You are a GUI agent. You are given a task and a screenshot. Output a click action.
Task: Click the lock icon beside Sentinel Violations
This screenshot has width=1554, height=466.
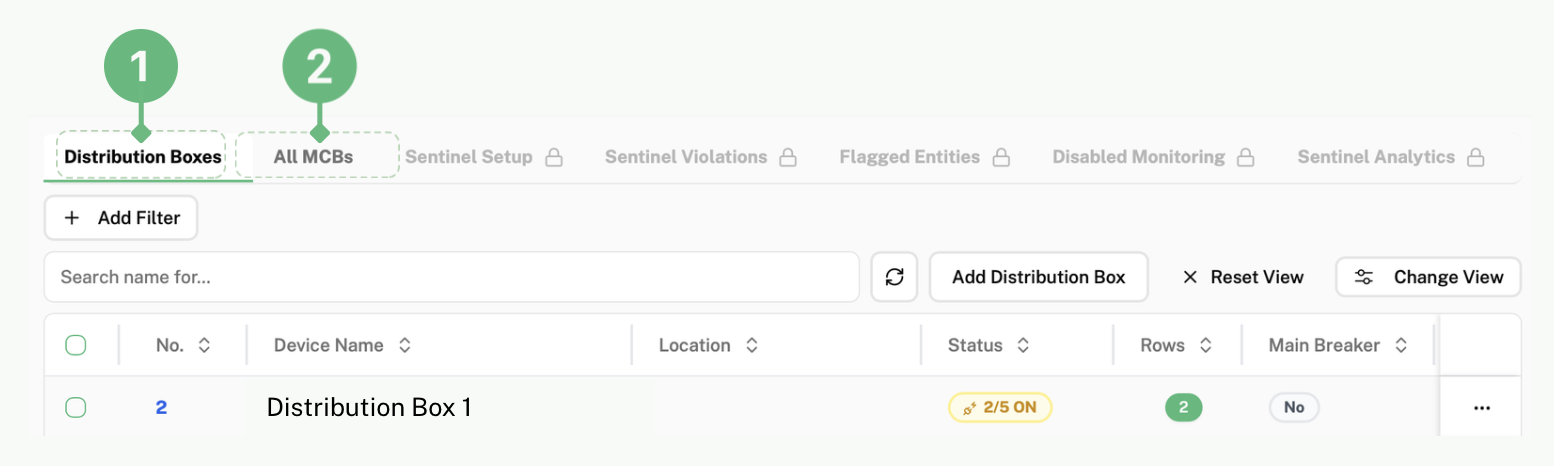tap(788, 157)
